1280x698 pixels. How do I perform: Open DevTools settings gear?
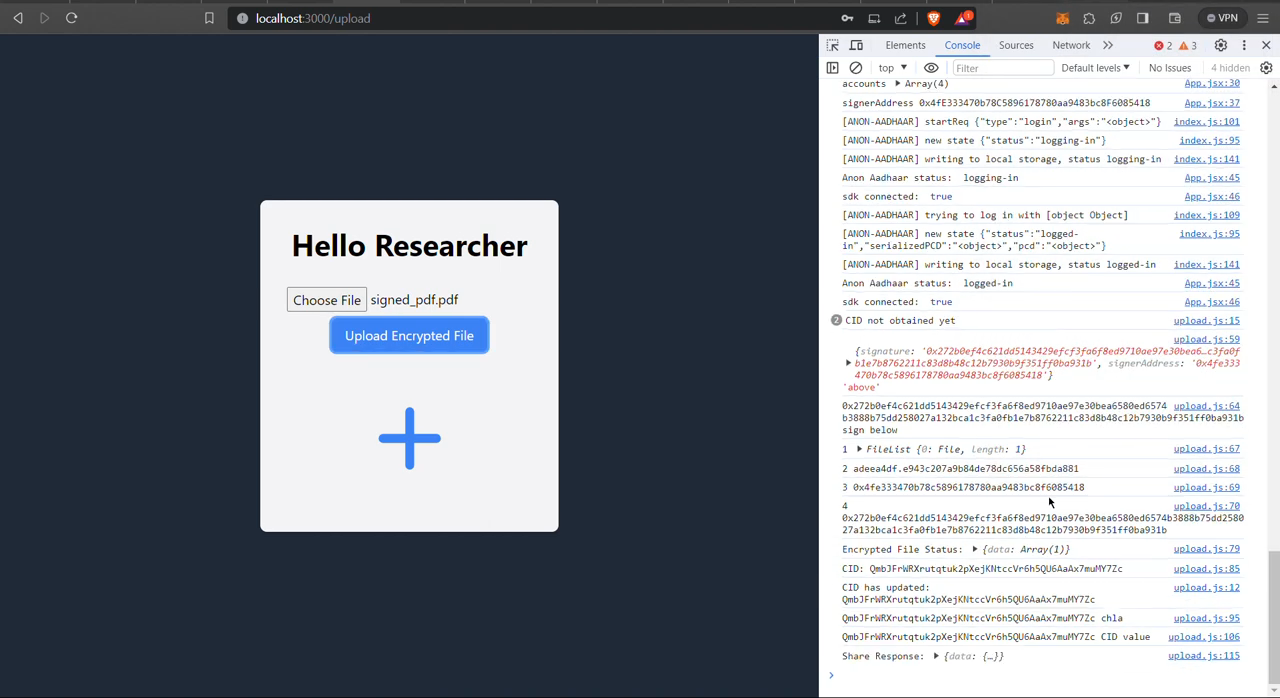[1221, 45]
